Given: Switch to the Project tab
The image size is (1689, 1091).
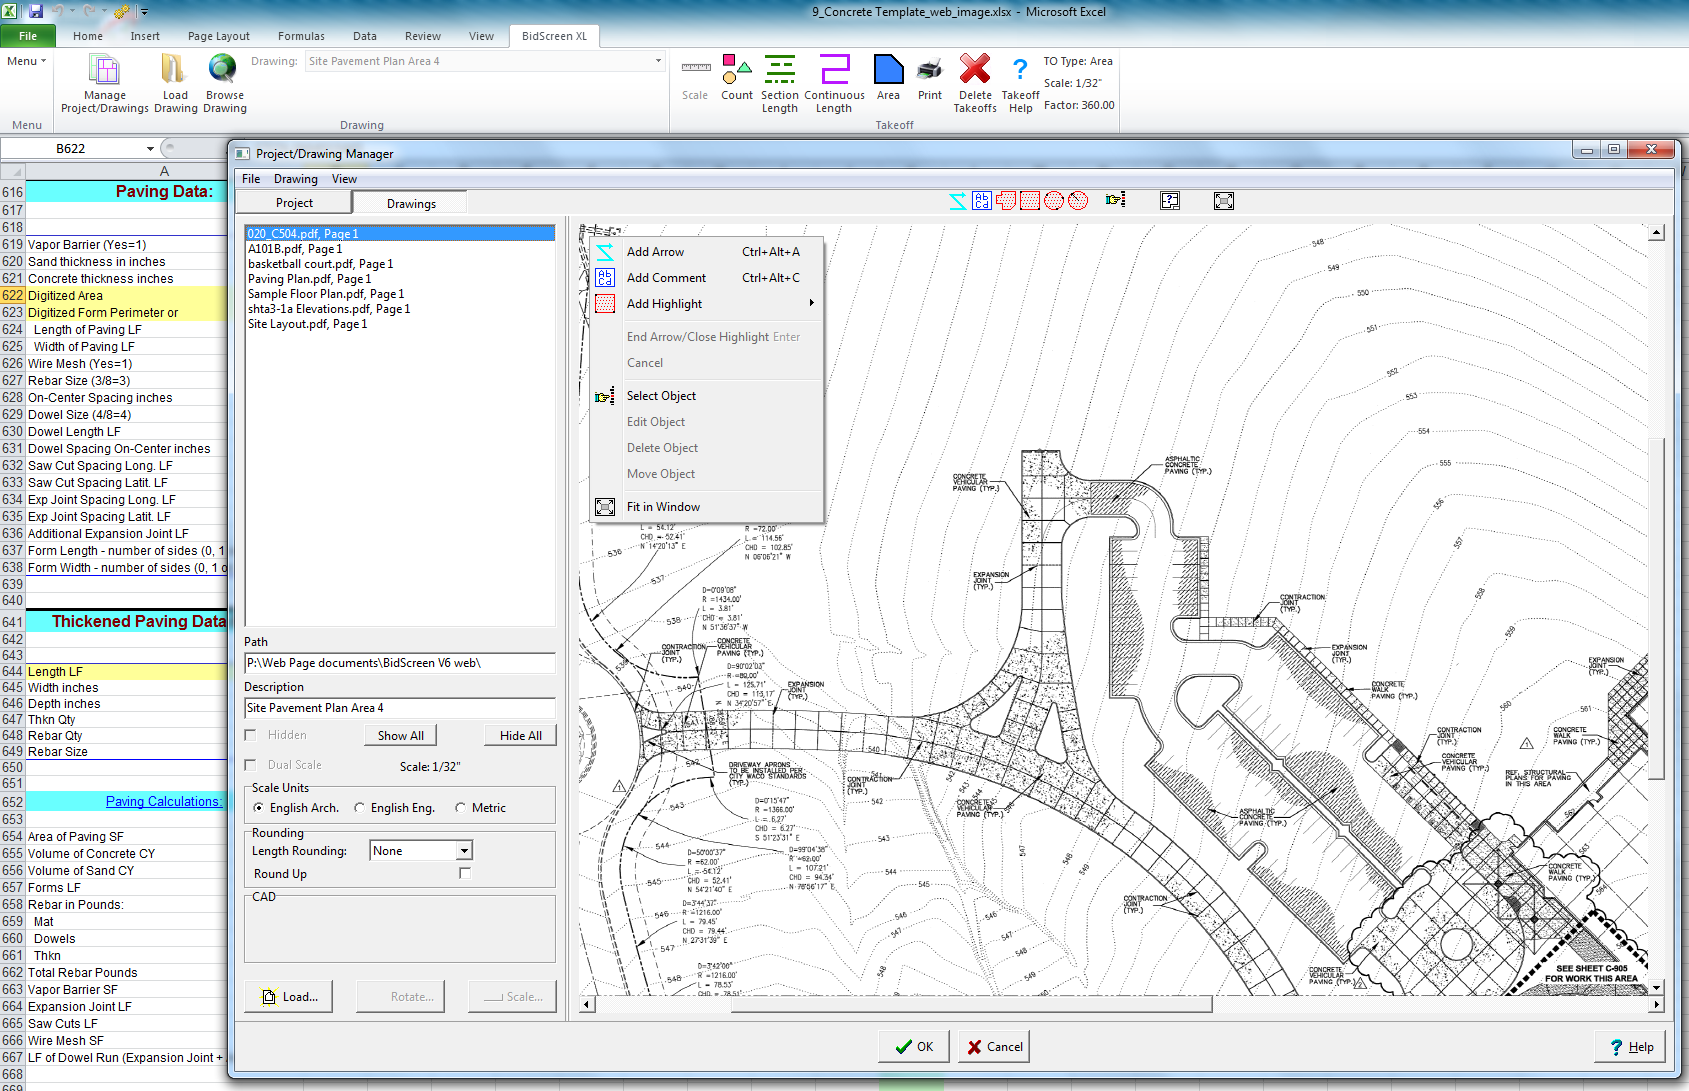Looking at the screenshot, I should coord(294,203).
